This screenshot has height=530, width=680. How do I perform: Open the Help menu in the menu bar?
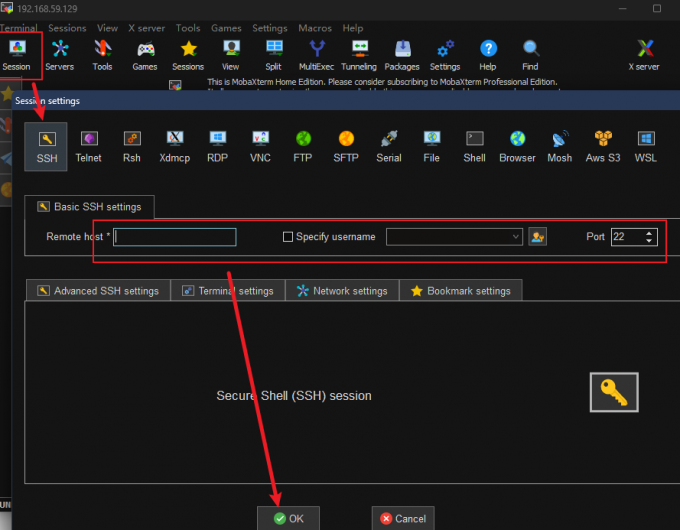(353, 28)
